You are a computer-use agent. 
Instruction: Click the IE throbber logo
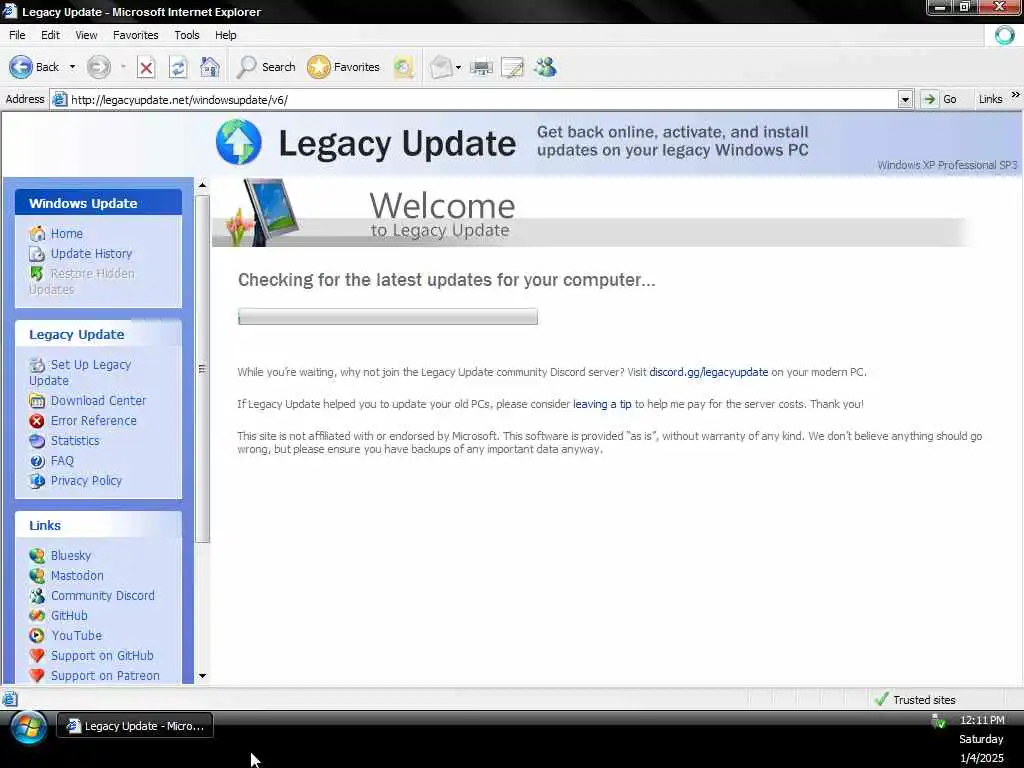click(1004, 35)
